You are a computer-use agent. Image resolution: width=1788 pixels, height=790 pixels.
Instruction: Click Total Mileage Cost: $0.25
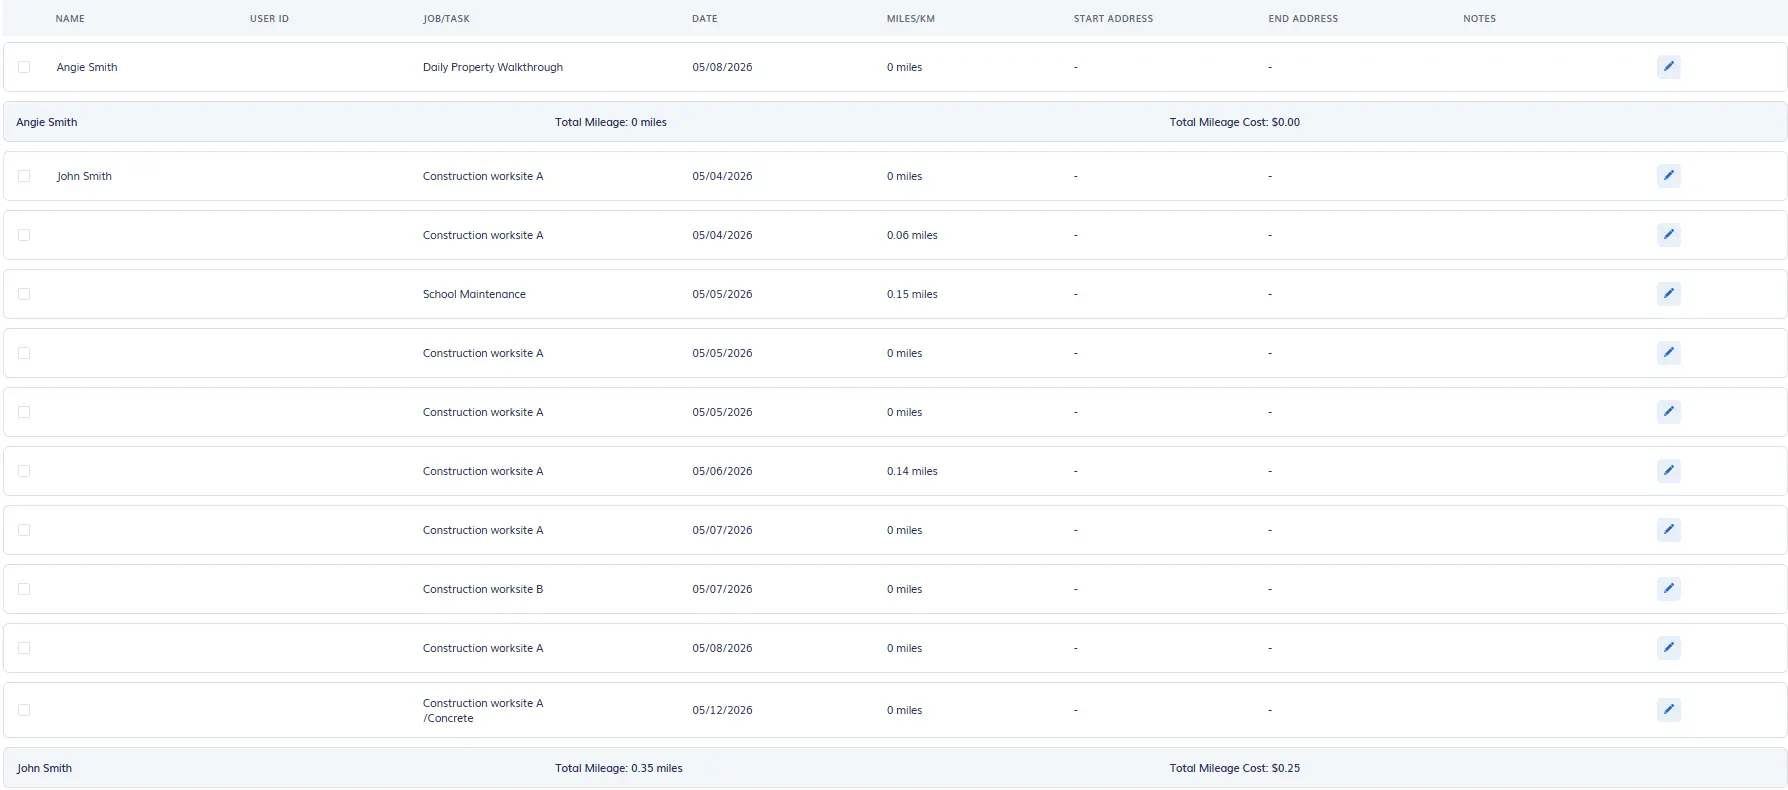pos(1235,768)
